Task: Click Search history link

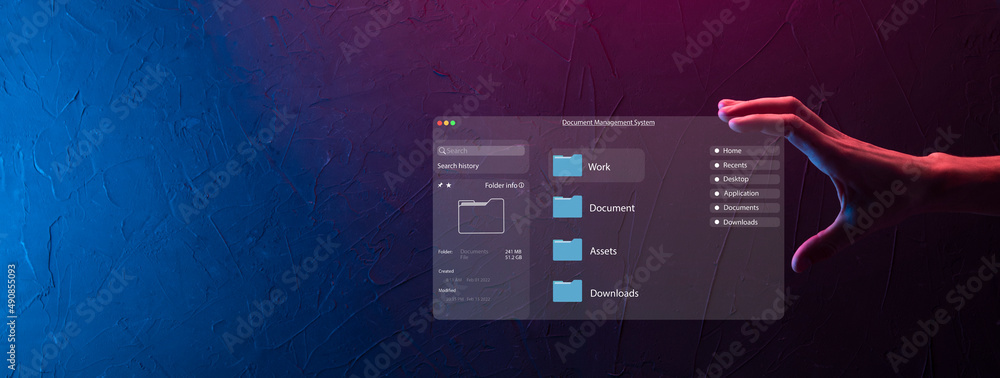Action: (458, 166)
